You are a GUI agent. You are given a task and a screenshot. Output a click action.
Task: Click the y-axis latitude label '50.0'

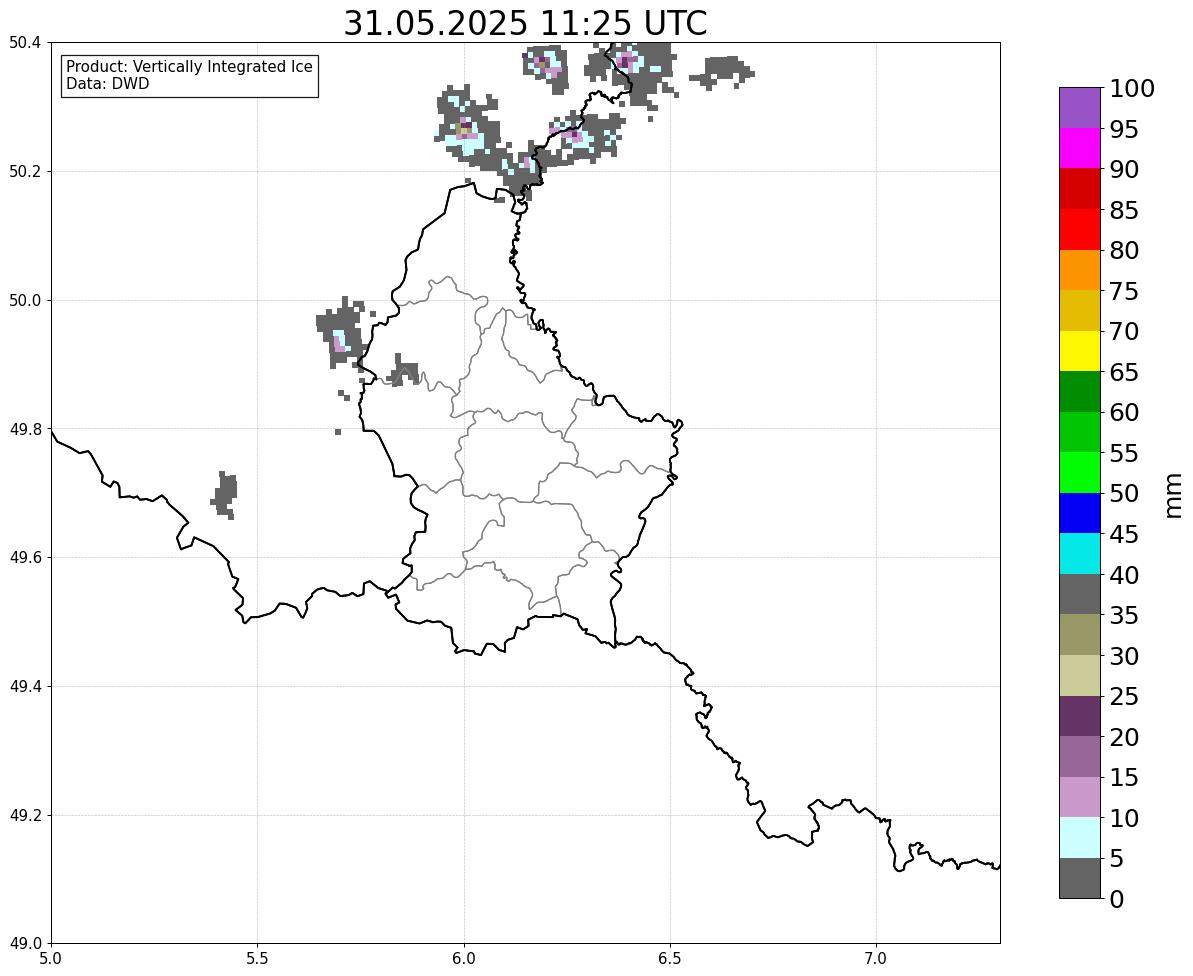point(24,300)
